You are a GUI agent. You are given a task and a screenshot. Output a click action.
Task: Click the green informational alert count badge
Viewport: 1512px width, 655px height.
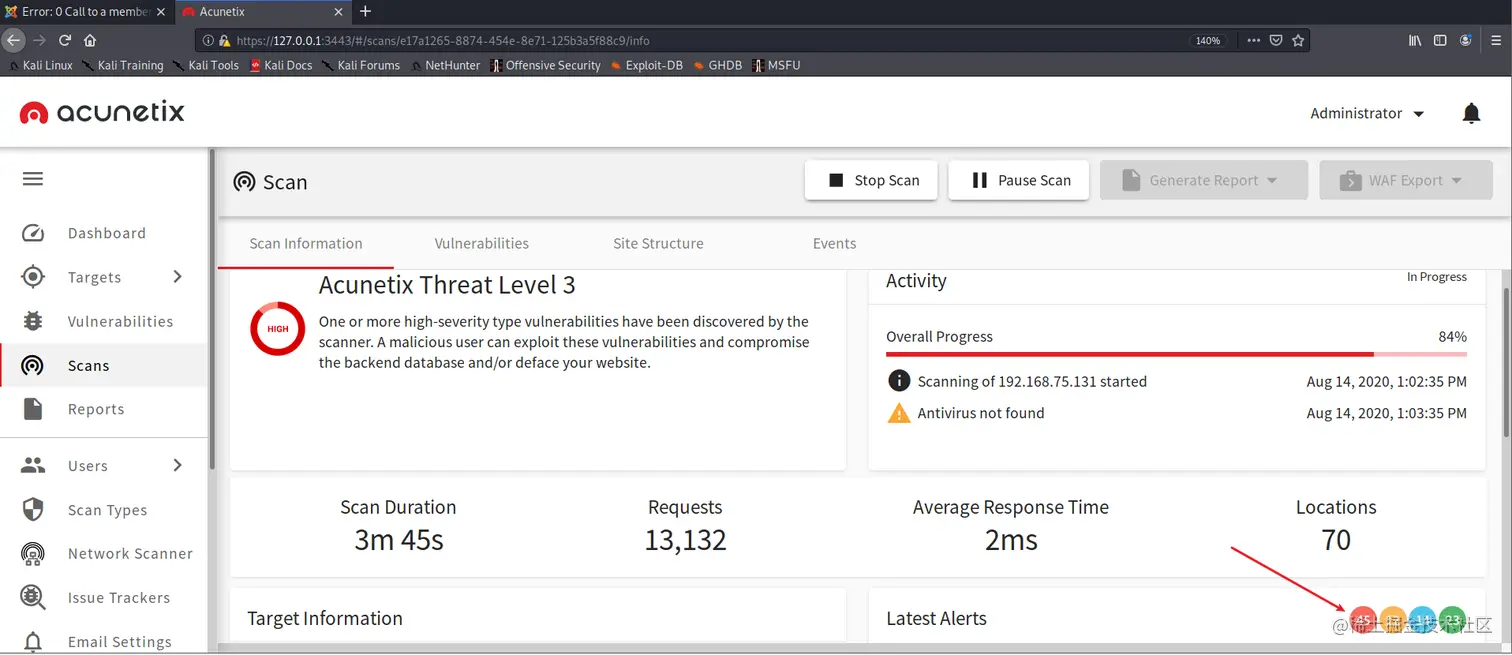coord(1452,621)
